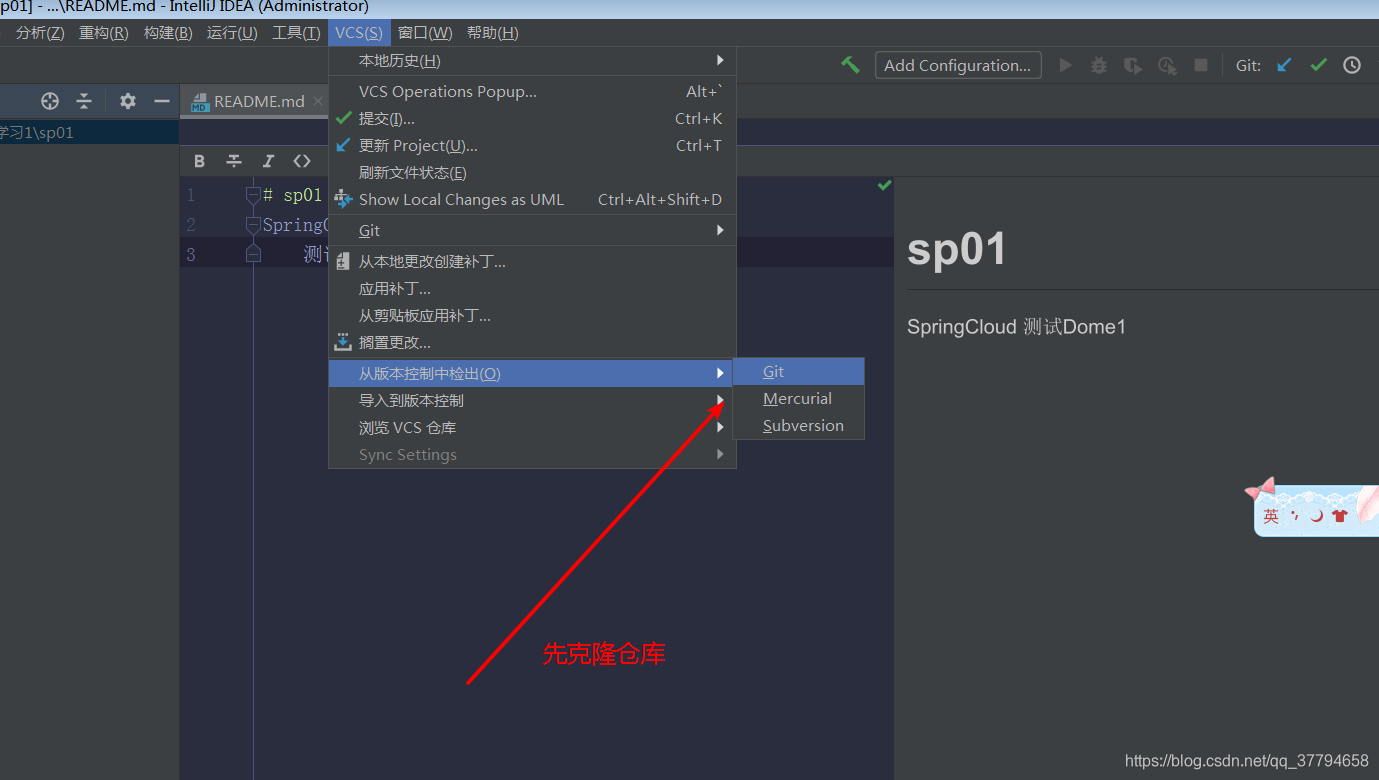Toggle italic in markdown toolbar
This screenshot has width=1379, height=780.
(x=268, y=161)
